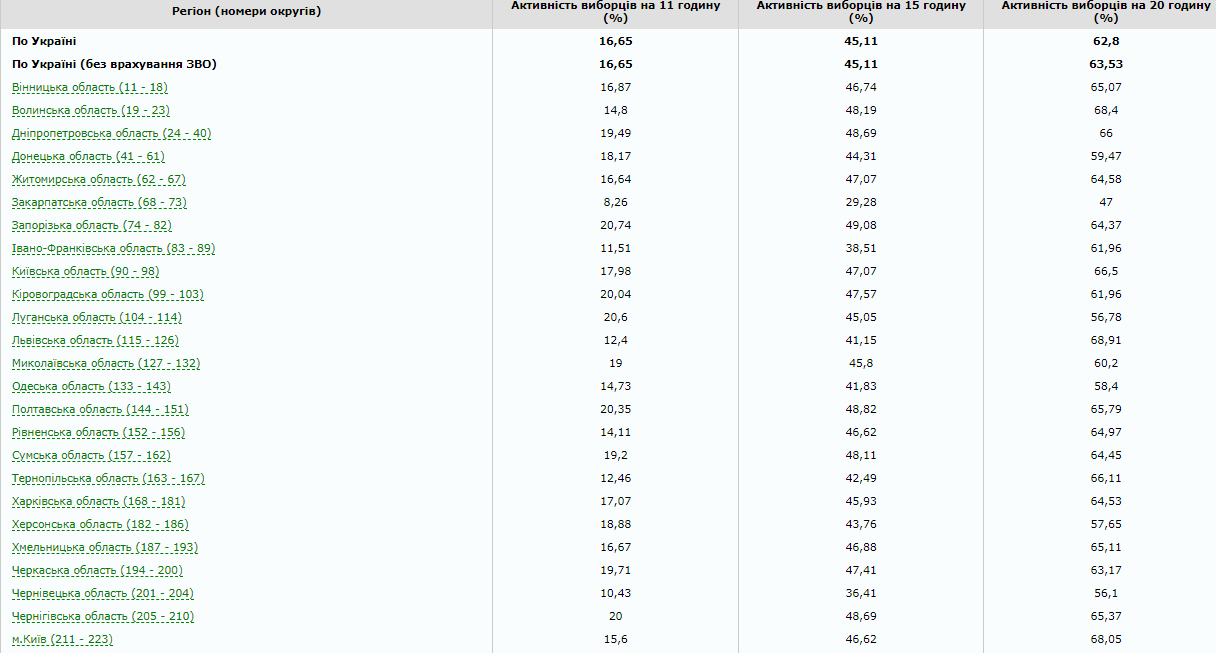
Task: Click the 62,8 turnout cell for По Україні
Action: pos(1105,41)
